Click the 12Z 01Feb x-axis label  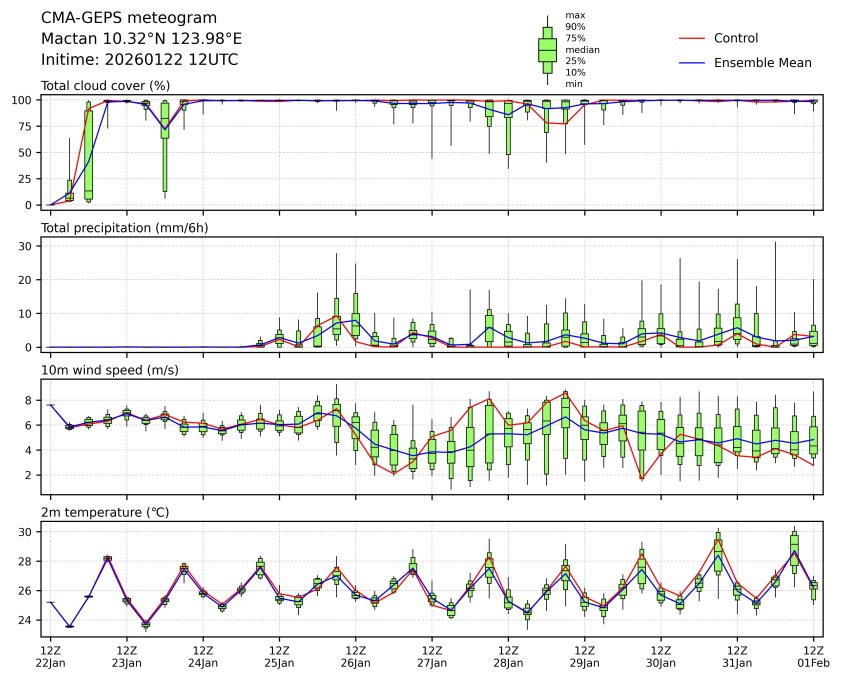click(813, 655)
